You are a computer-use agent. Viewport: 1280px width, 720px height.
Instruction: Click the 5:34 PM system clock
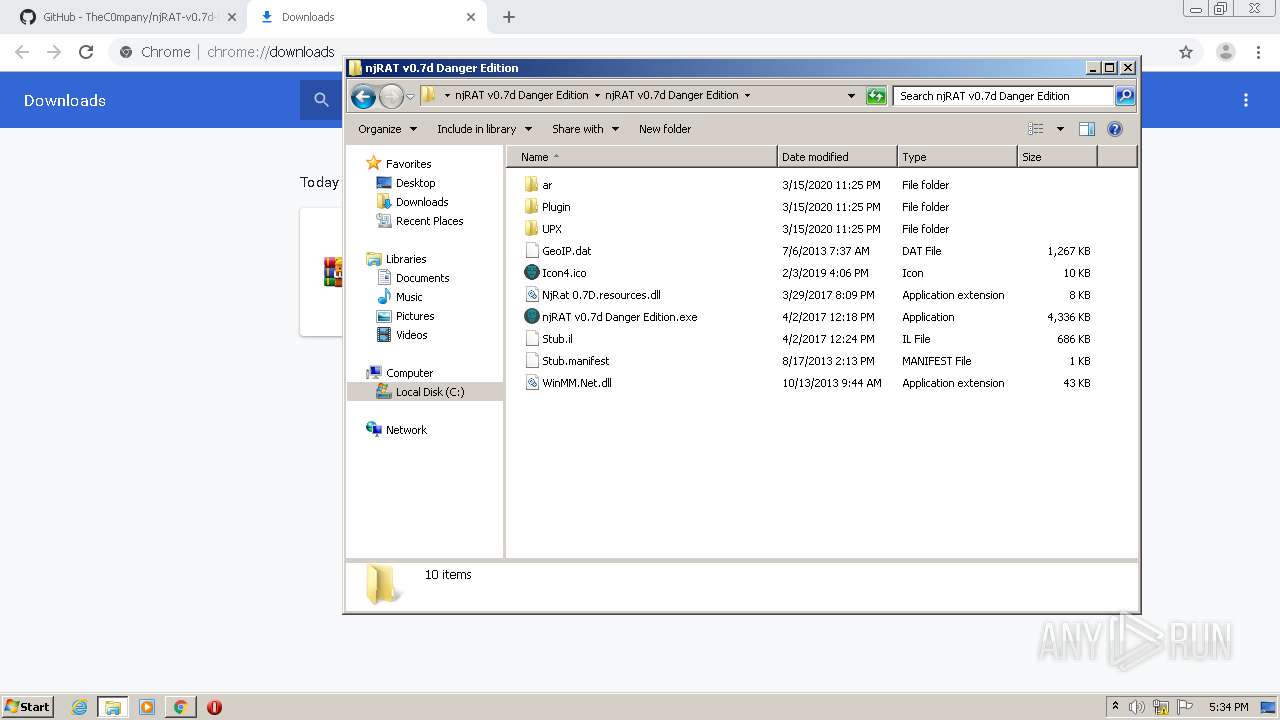pyautogui.click(x=1228, y=707)
